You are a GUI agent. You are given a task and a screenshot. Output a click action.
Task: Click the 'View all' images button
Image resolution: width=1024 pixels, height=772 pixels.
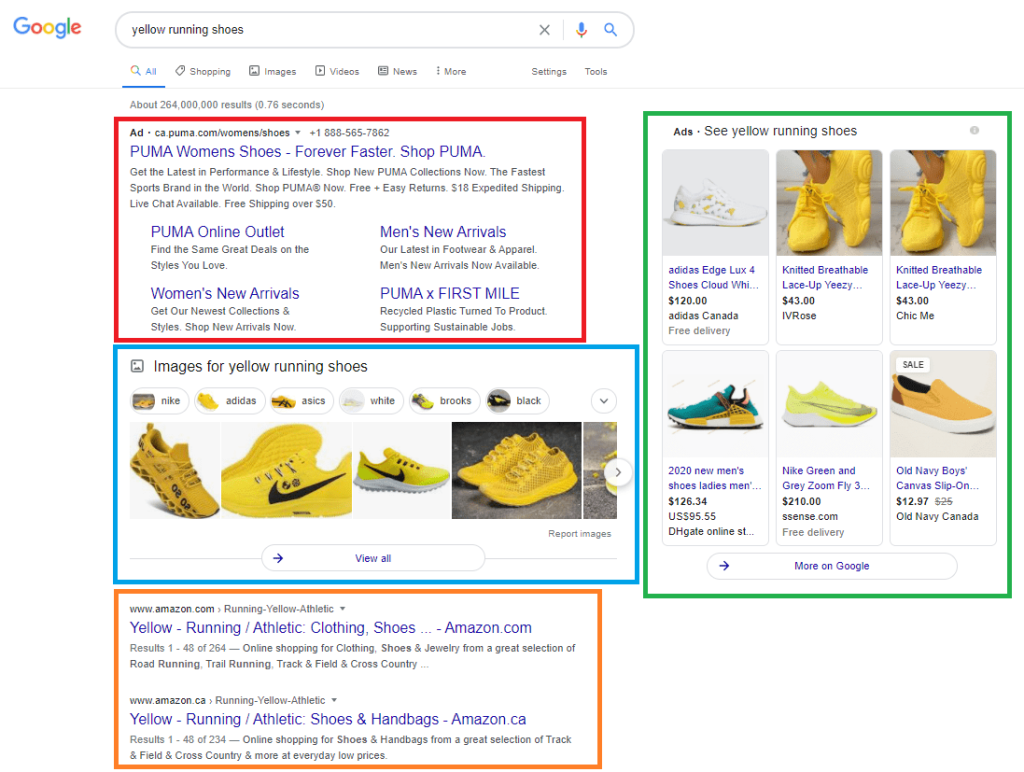(x=372, y=558)
